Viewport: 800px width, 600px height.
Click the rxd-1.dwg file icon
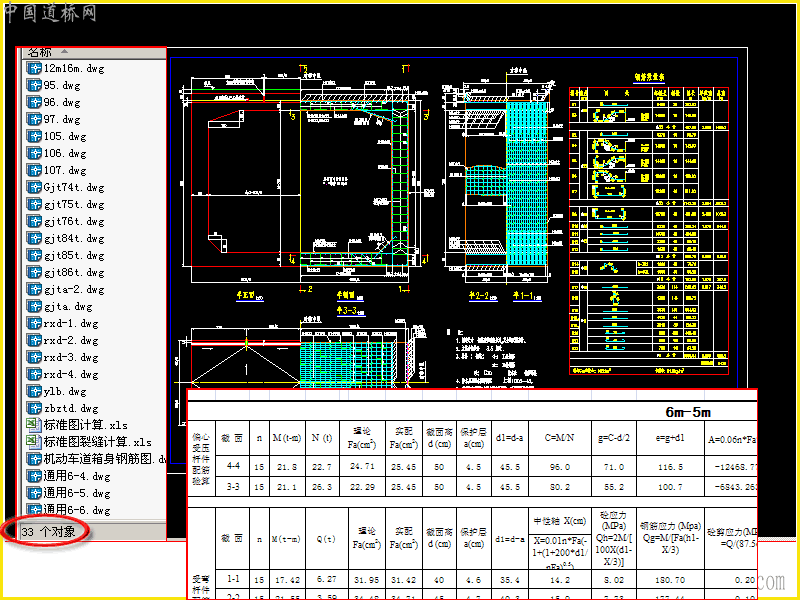click(34, 323)
